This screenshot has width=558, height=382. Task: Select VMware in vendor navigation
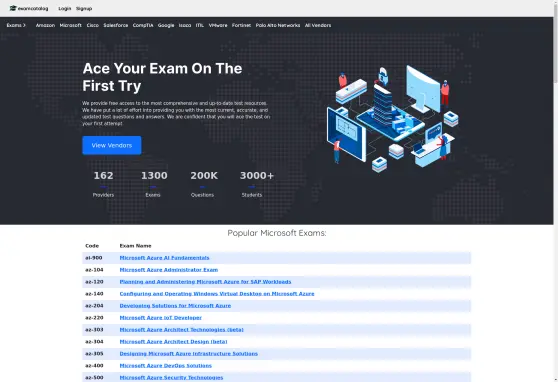218,25
